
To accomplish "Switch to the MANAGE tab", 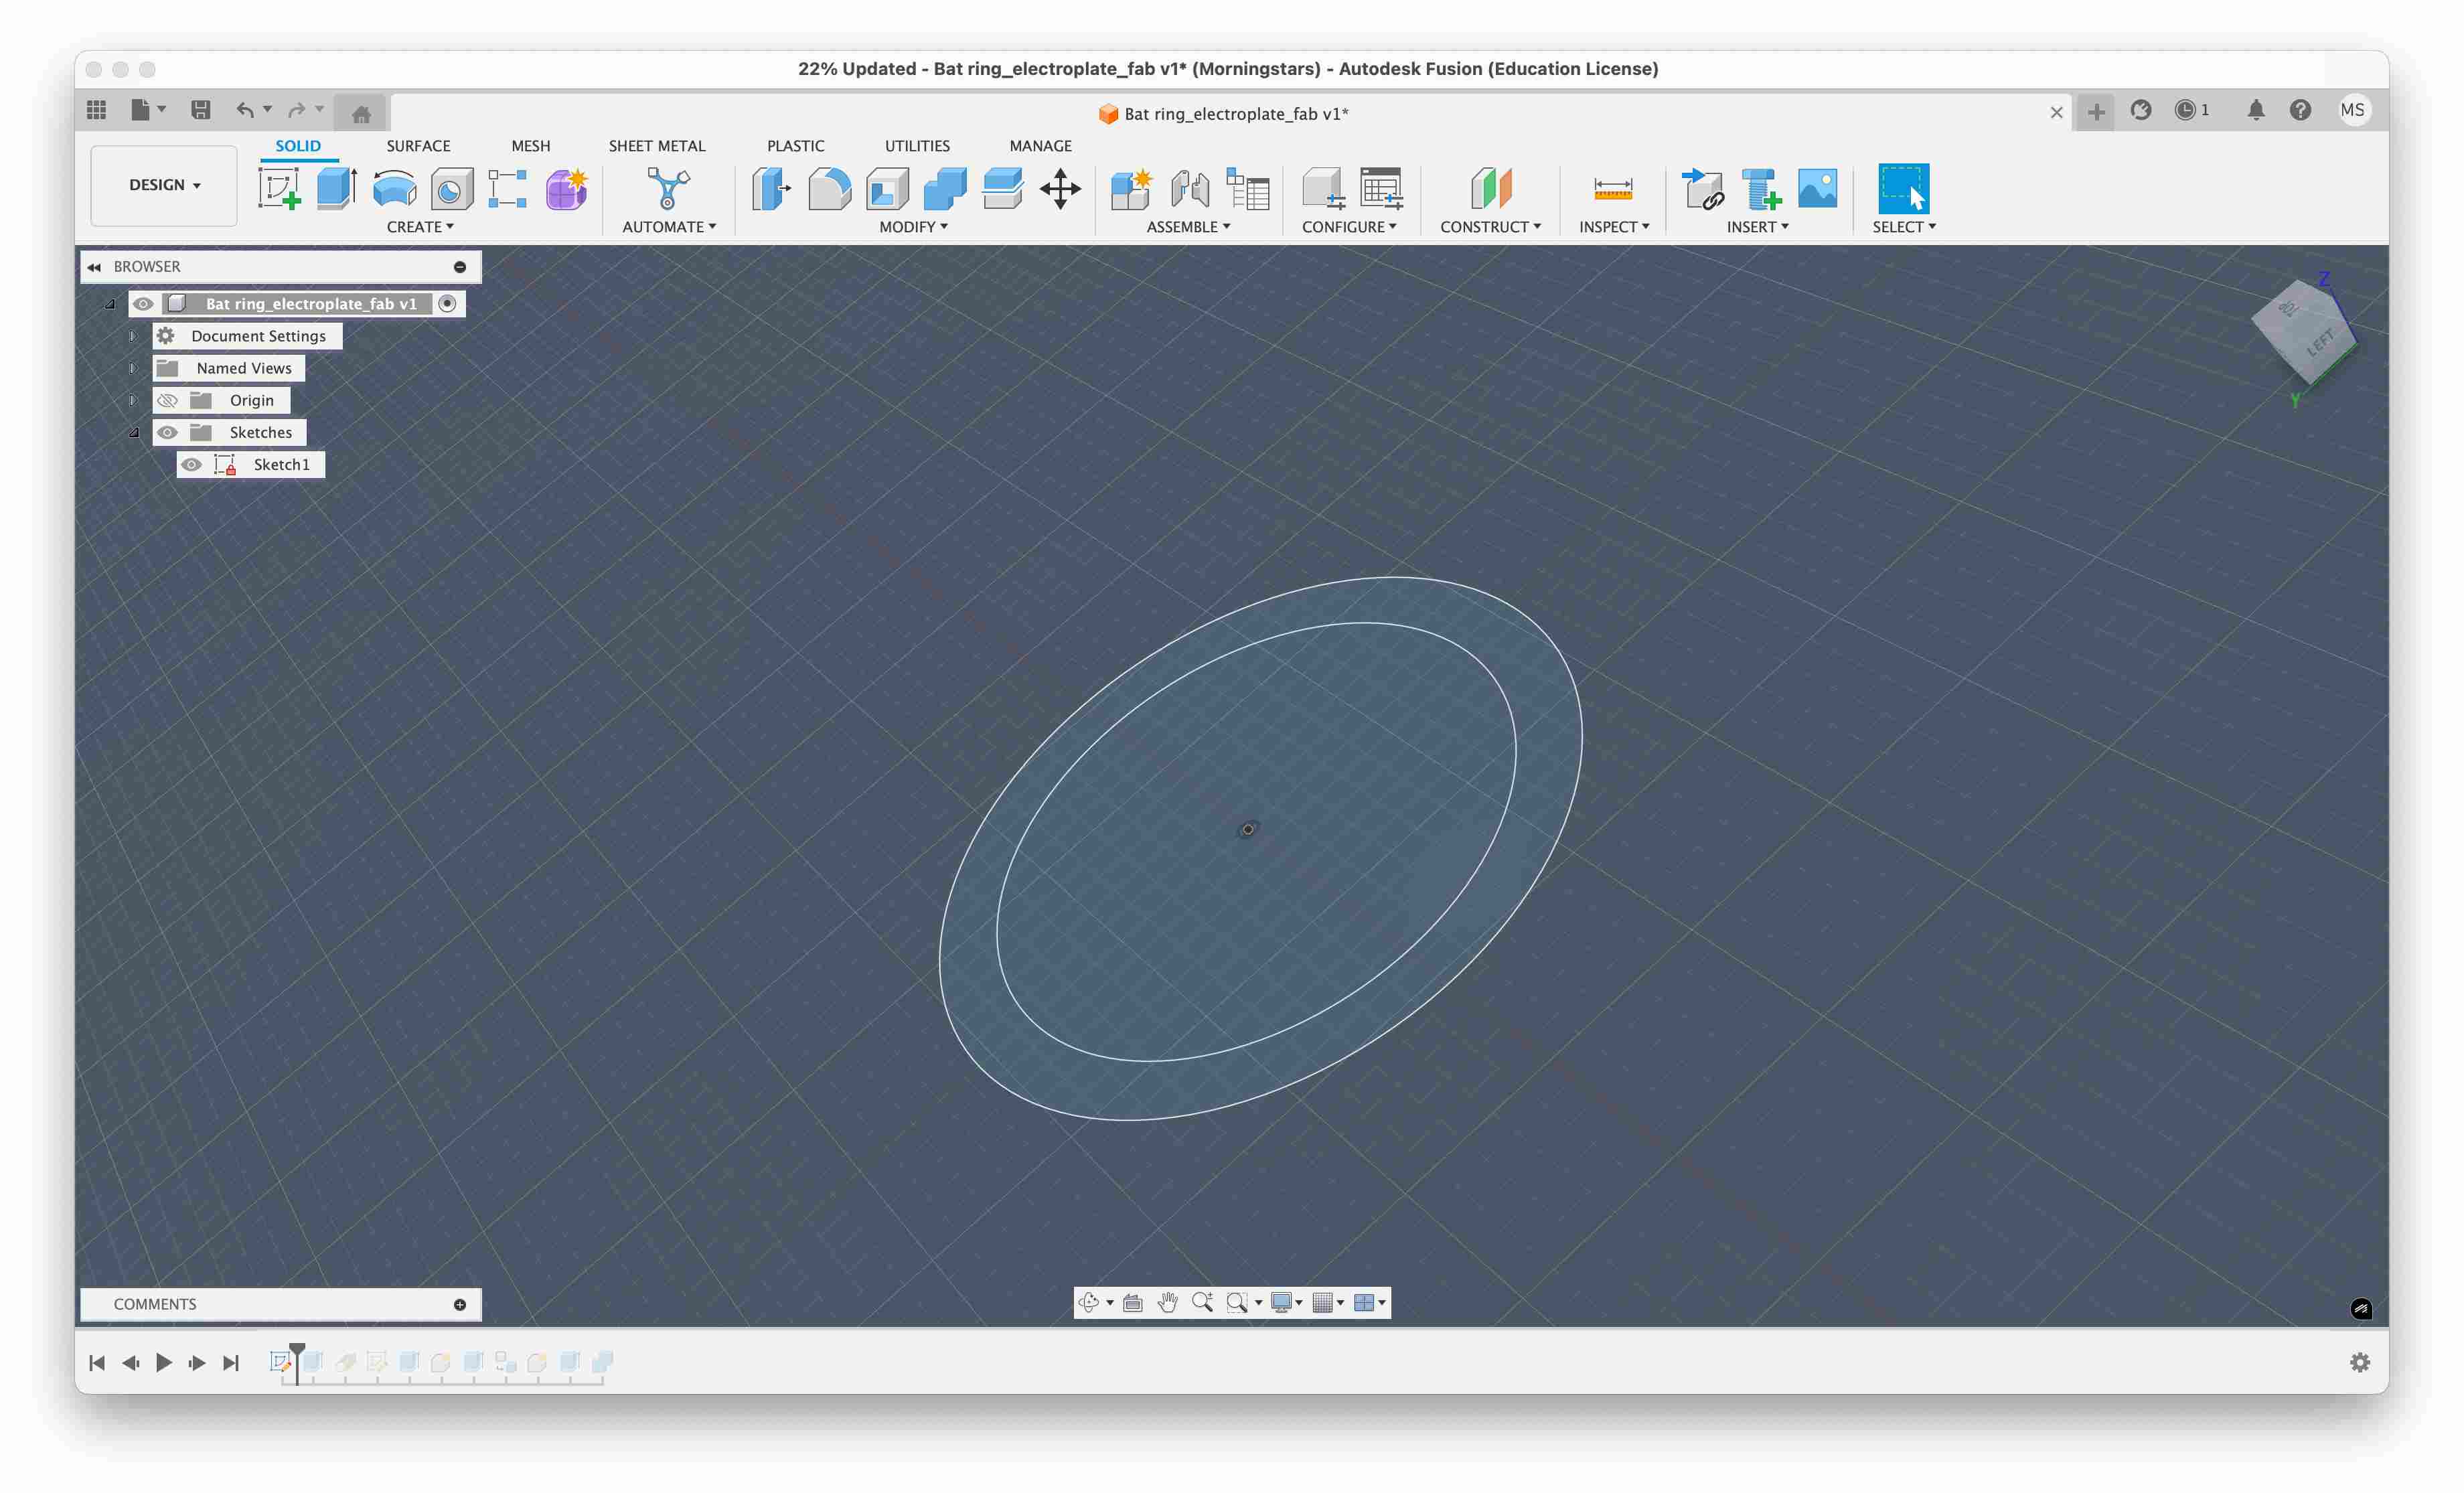I will [1040, 146].
